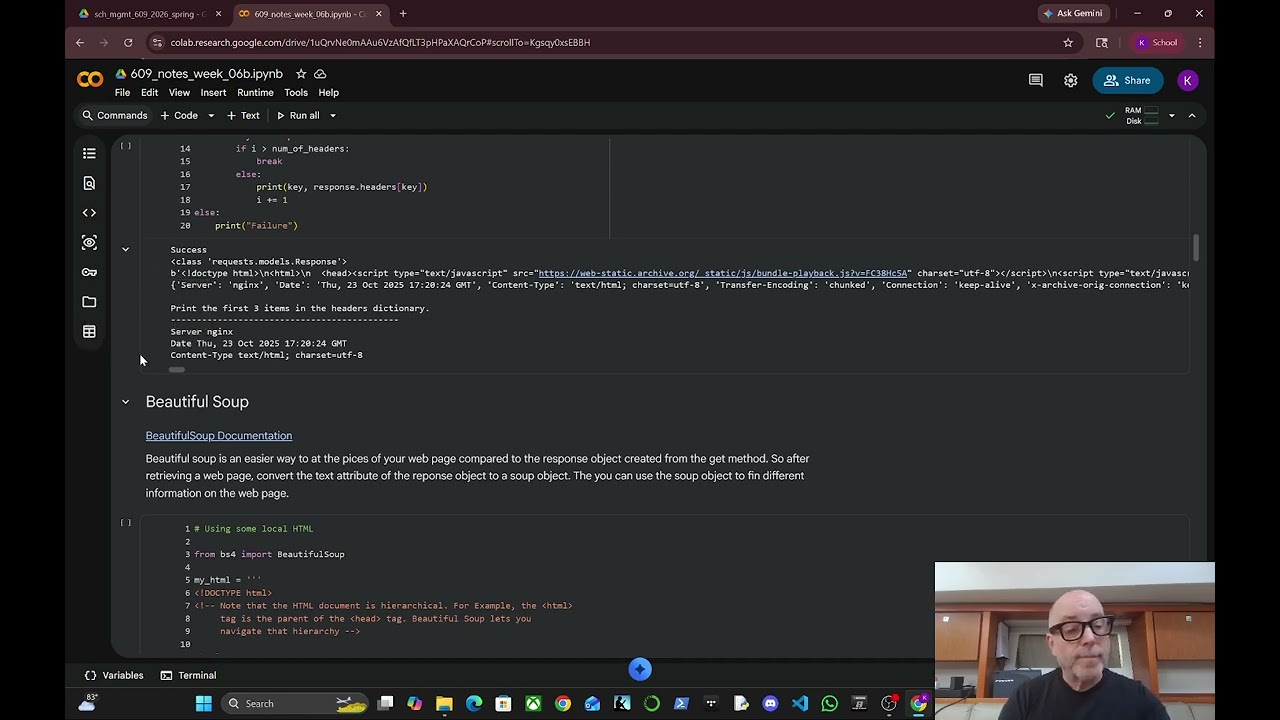Click Run all button

coord(298,115)
